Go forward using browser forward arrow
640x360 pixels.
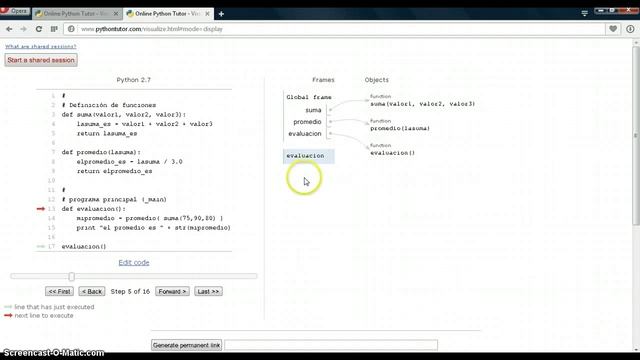[x=23, y=29]
